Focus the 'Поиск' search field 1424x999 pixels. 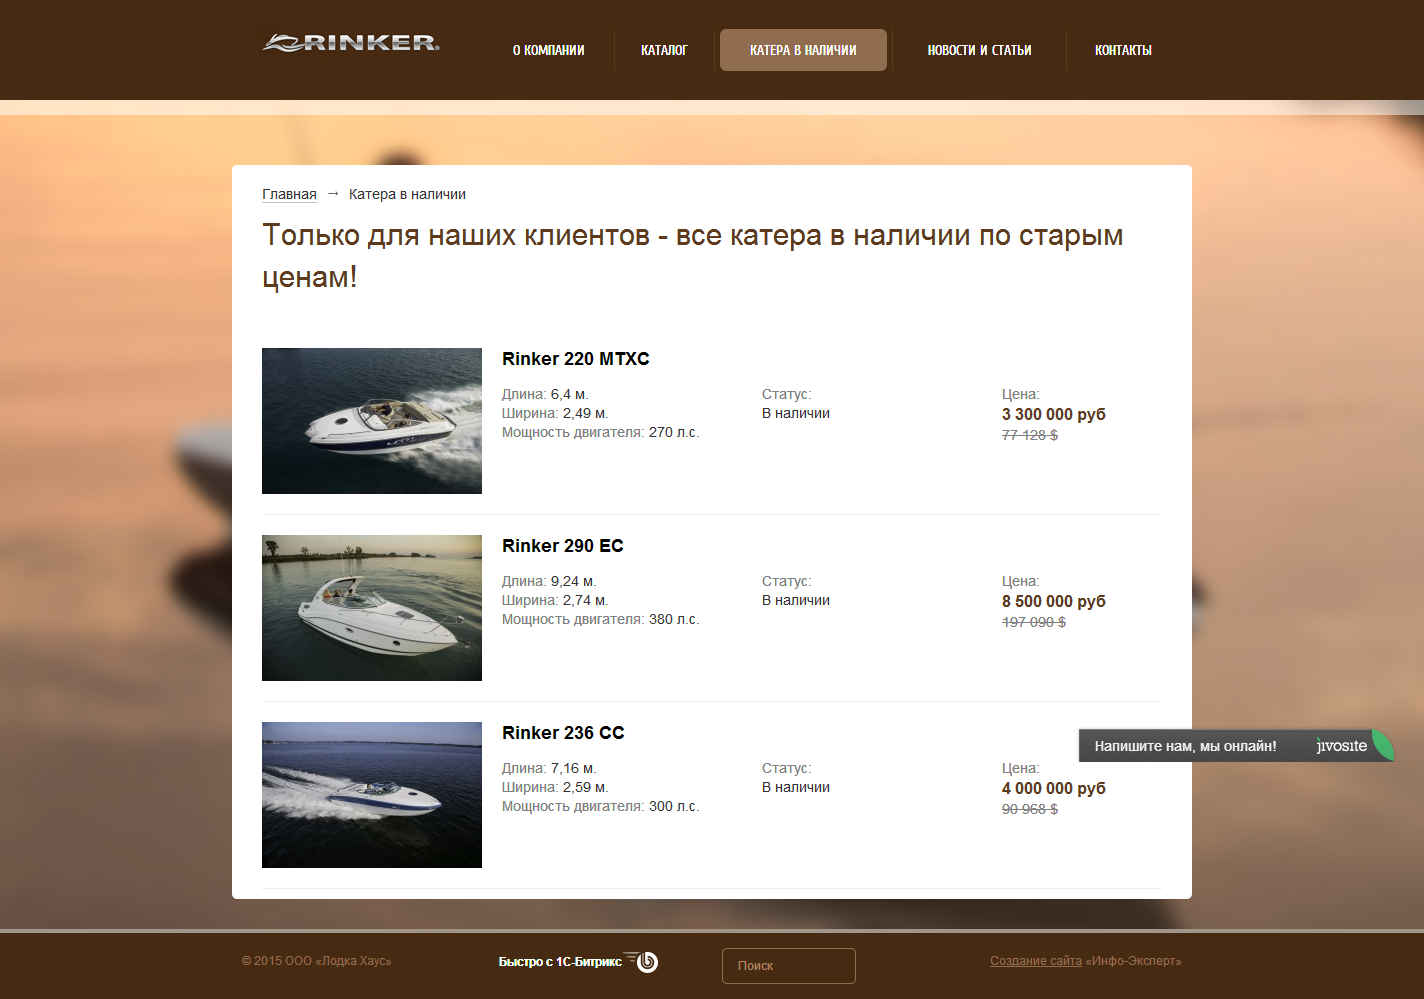[x=789, y=966]
